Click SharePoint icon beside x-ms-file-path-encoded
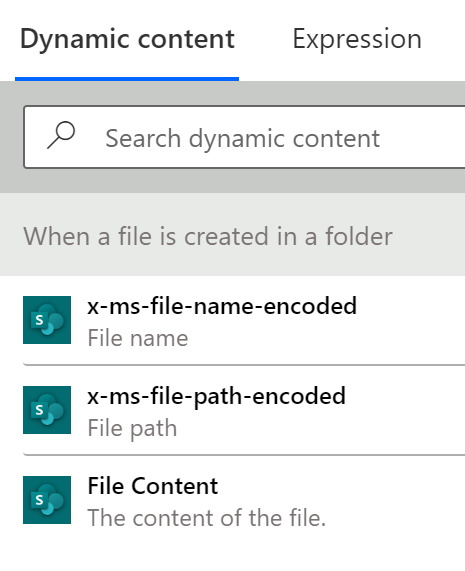The height and width of the screenshot is (571, 465). [x=47, y=410]
